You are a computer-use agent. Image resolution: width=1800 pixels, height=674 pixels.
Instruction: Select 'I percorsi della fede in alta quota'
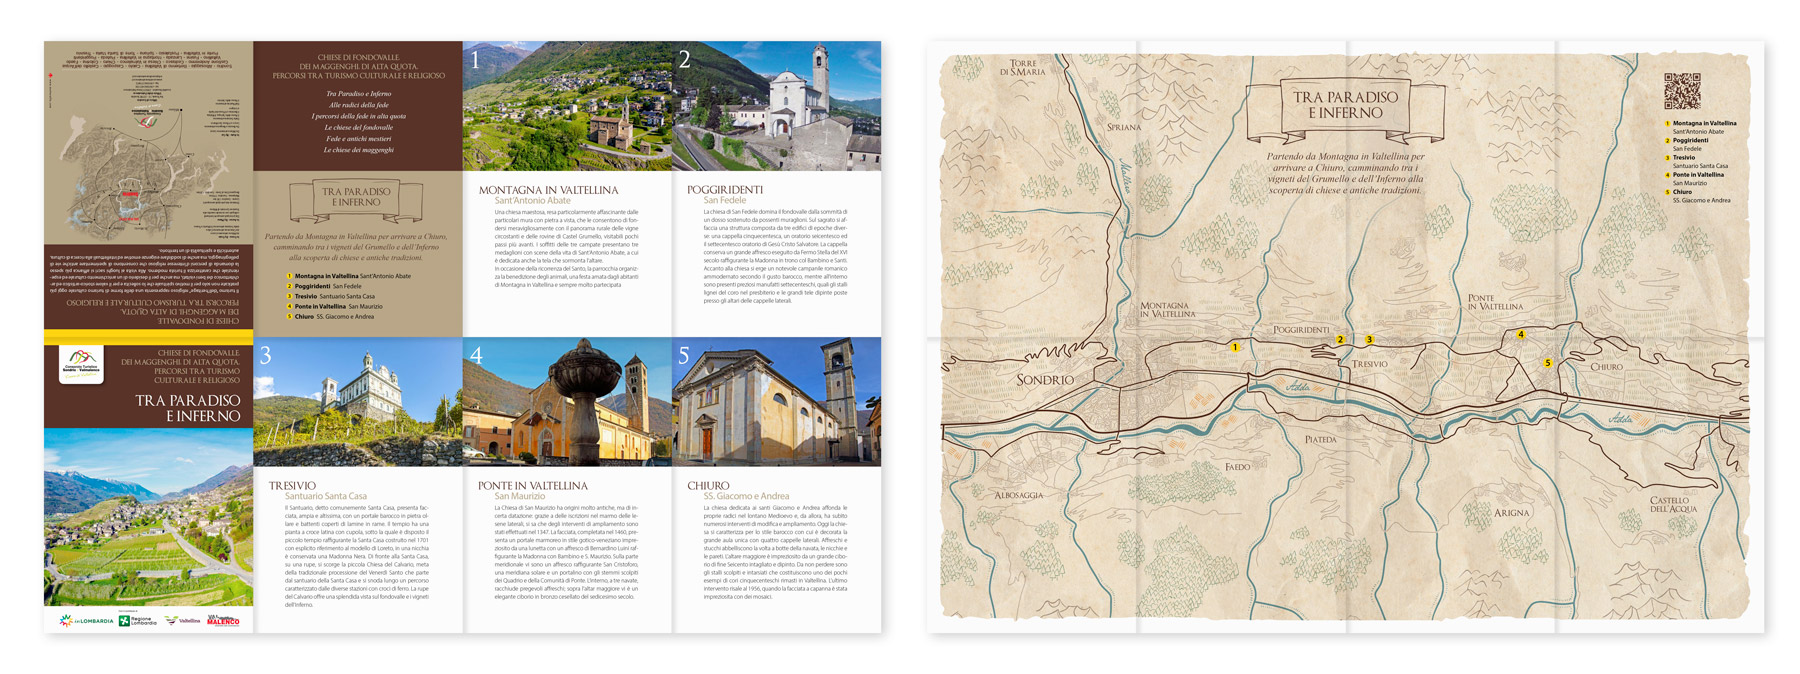pos(358,116)
